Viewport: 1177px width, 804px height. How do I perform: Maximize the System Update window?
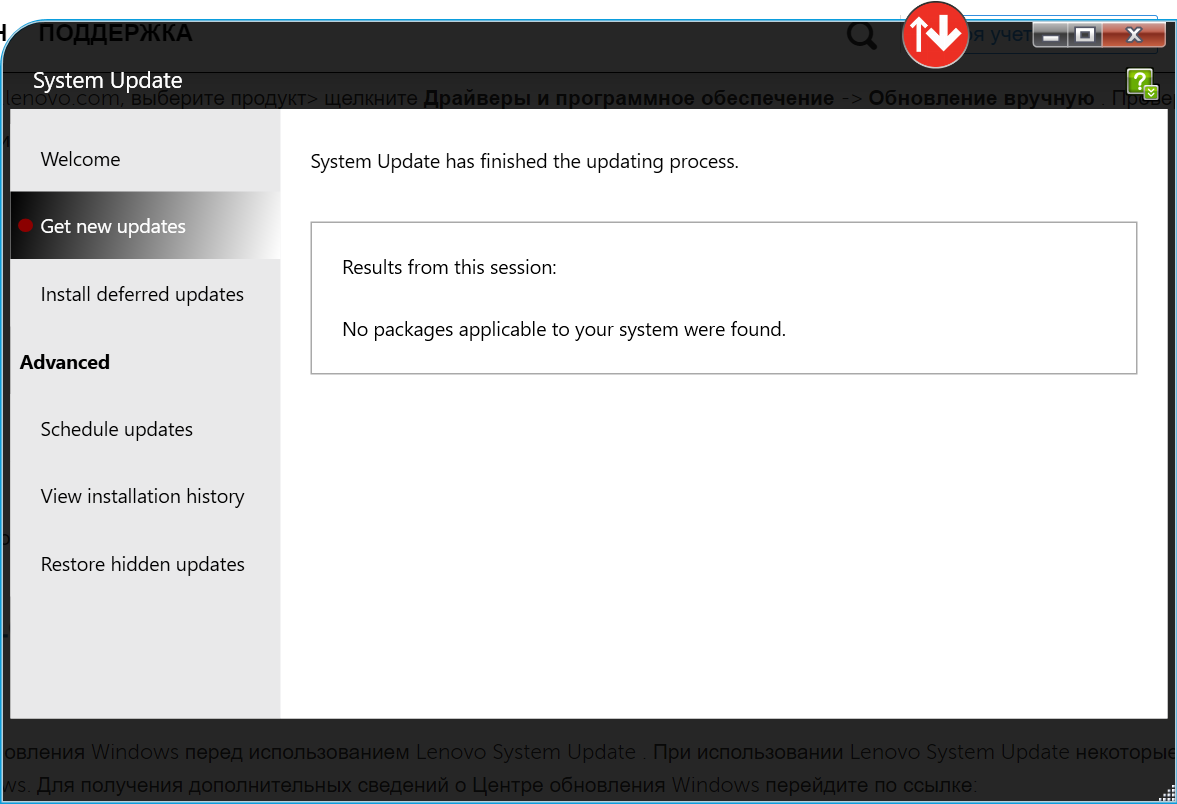(1085, 35)
